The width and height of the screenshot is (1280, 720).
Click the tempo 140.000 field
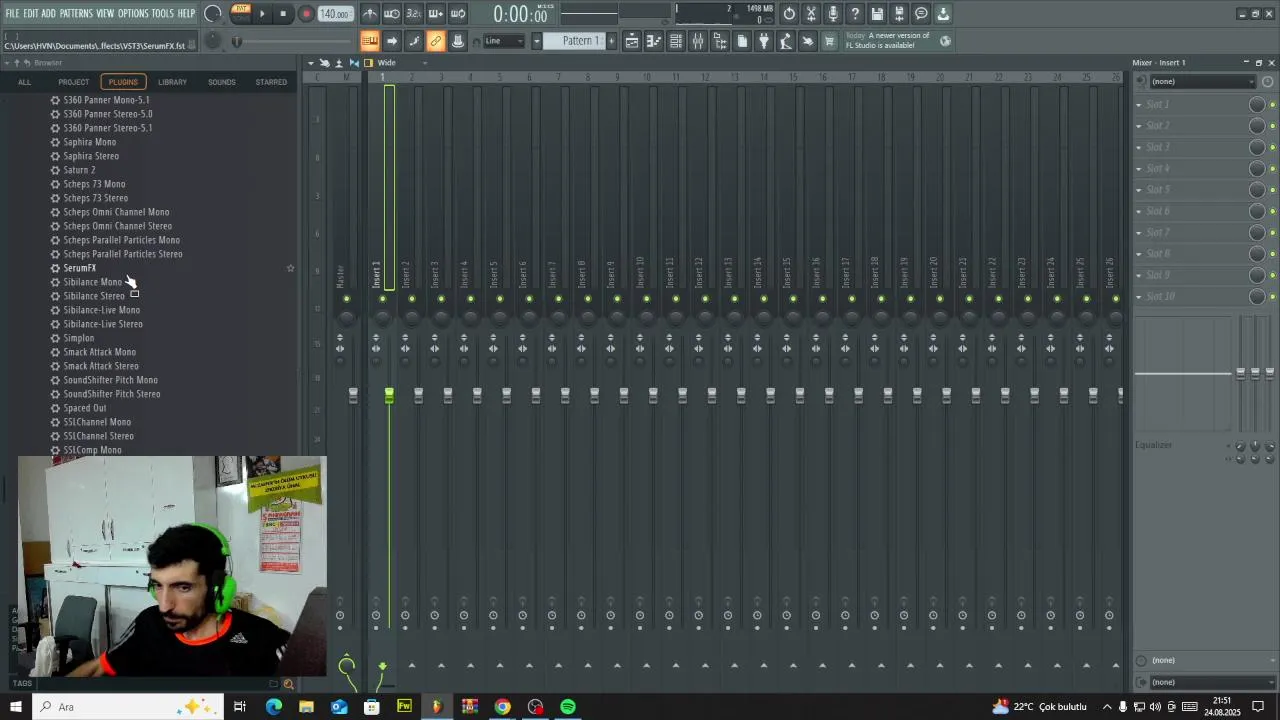pos(334,14)
